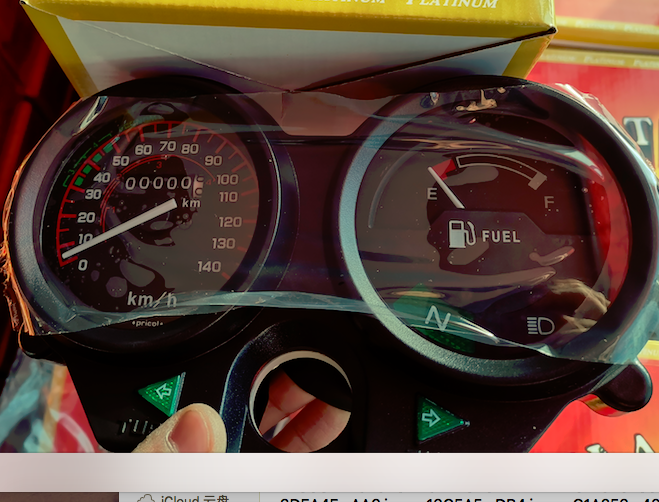Click the 000000 odometer display
659x502 pixels.
click(160, 184)
